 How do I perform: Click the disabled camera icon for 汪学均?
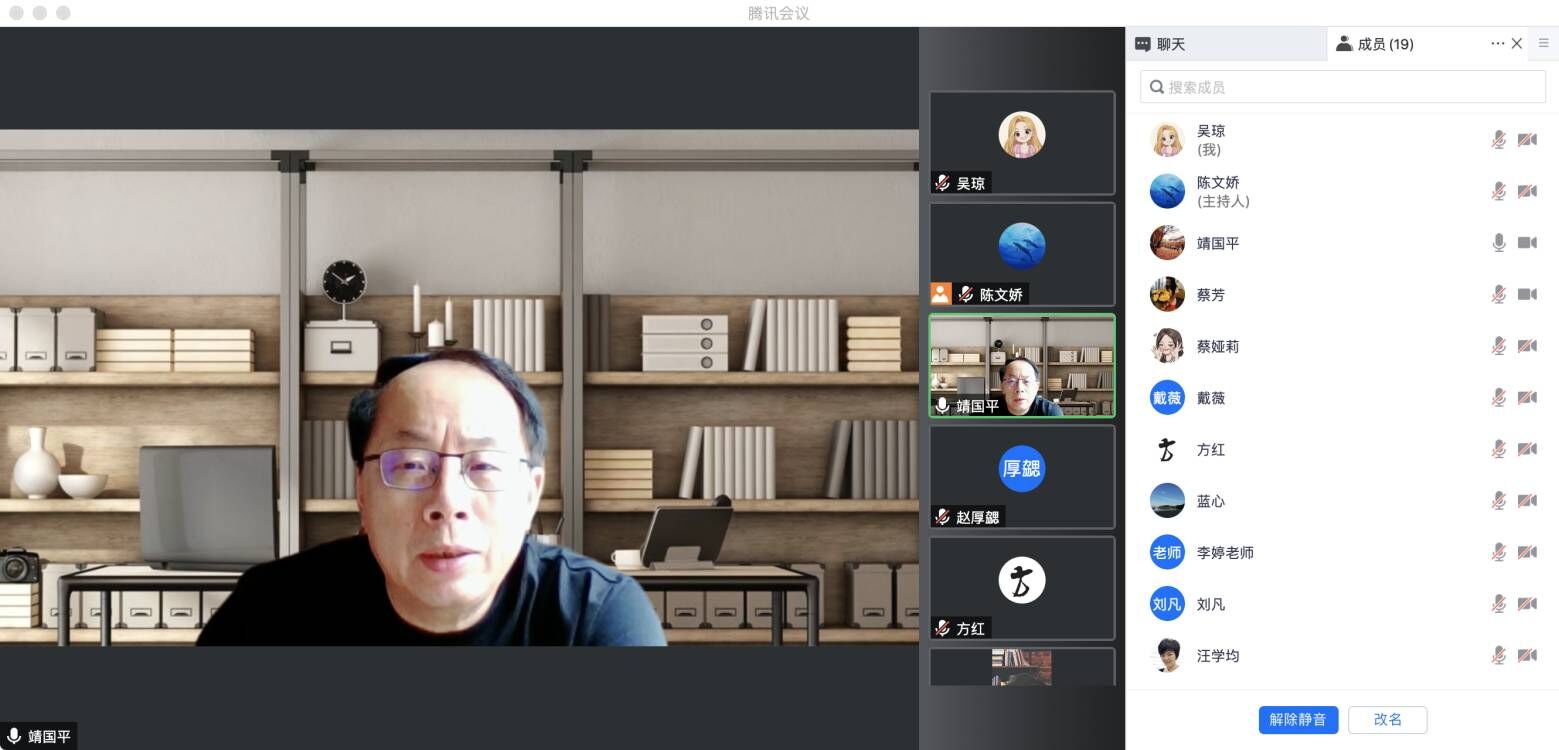1527,655
